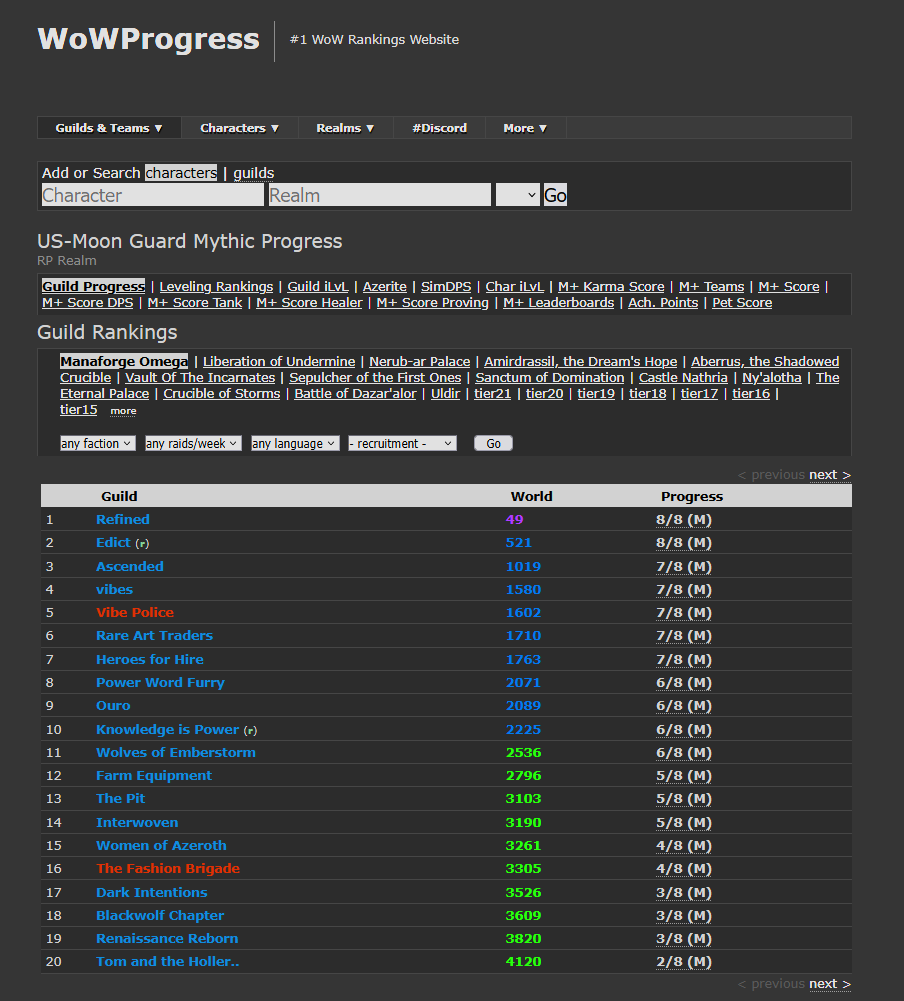The width and height of the screenshot is (904, 1001).
Task: Select the characters search mode
Action: (x=181, y=173)
